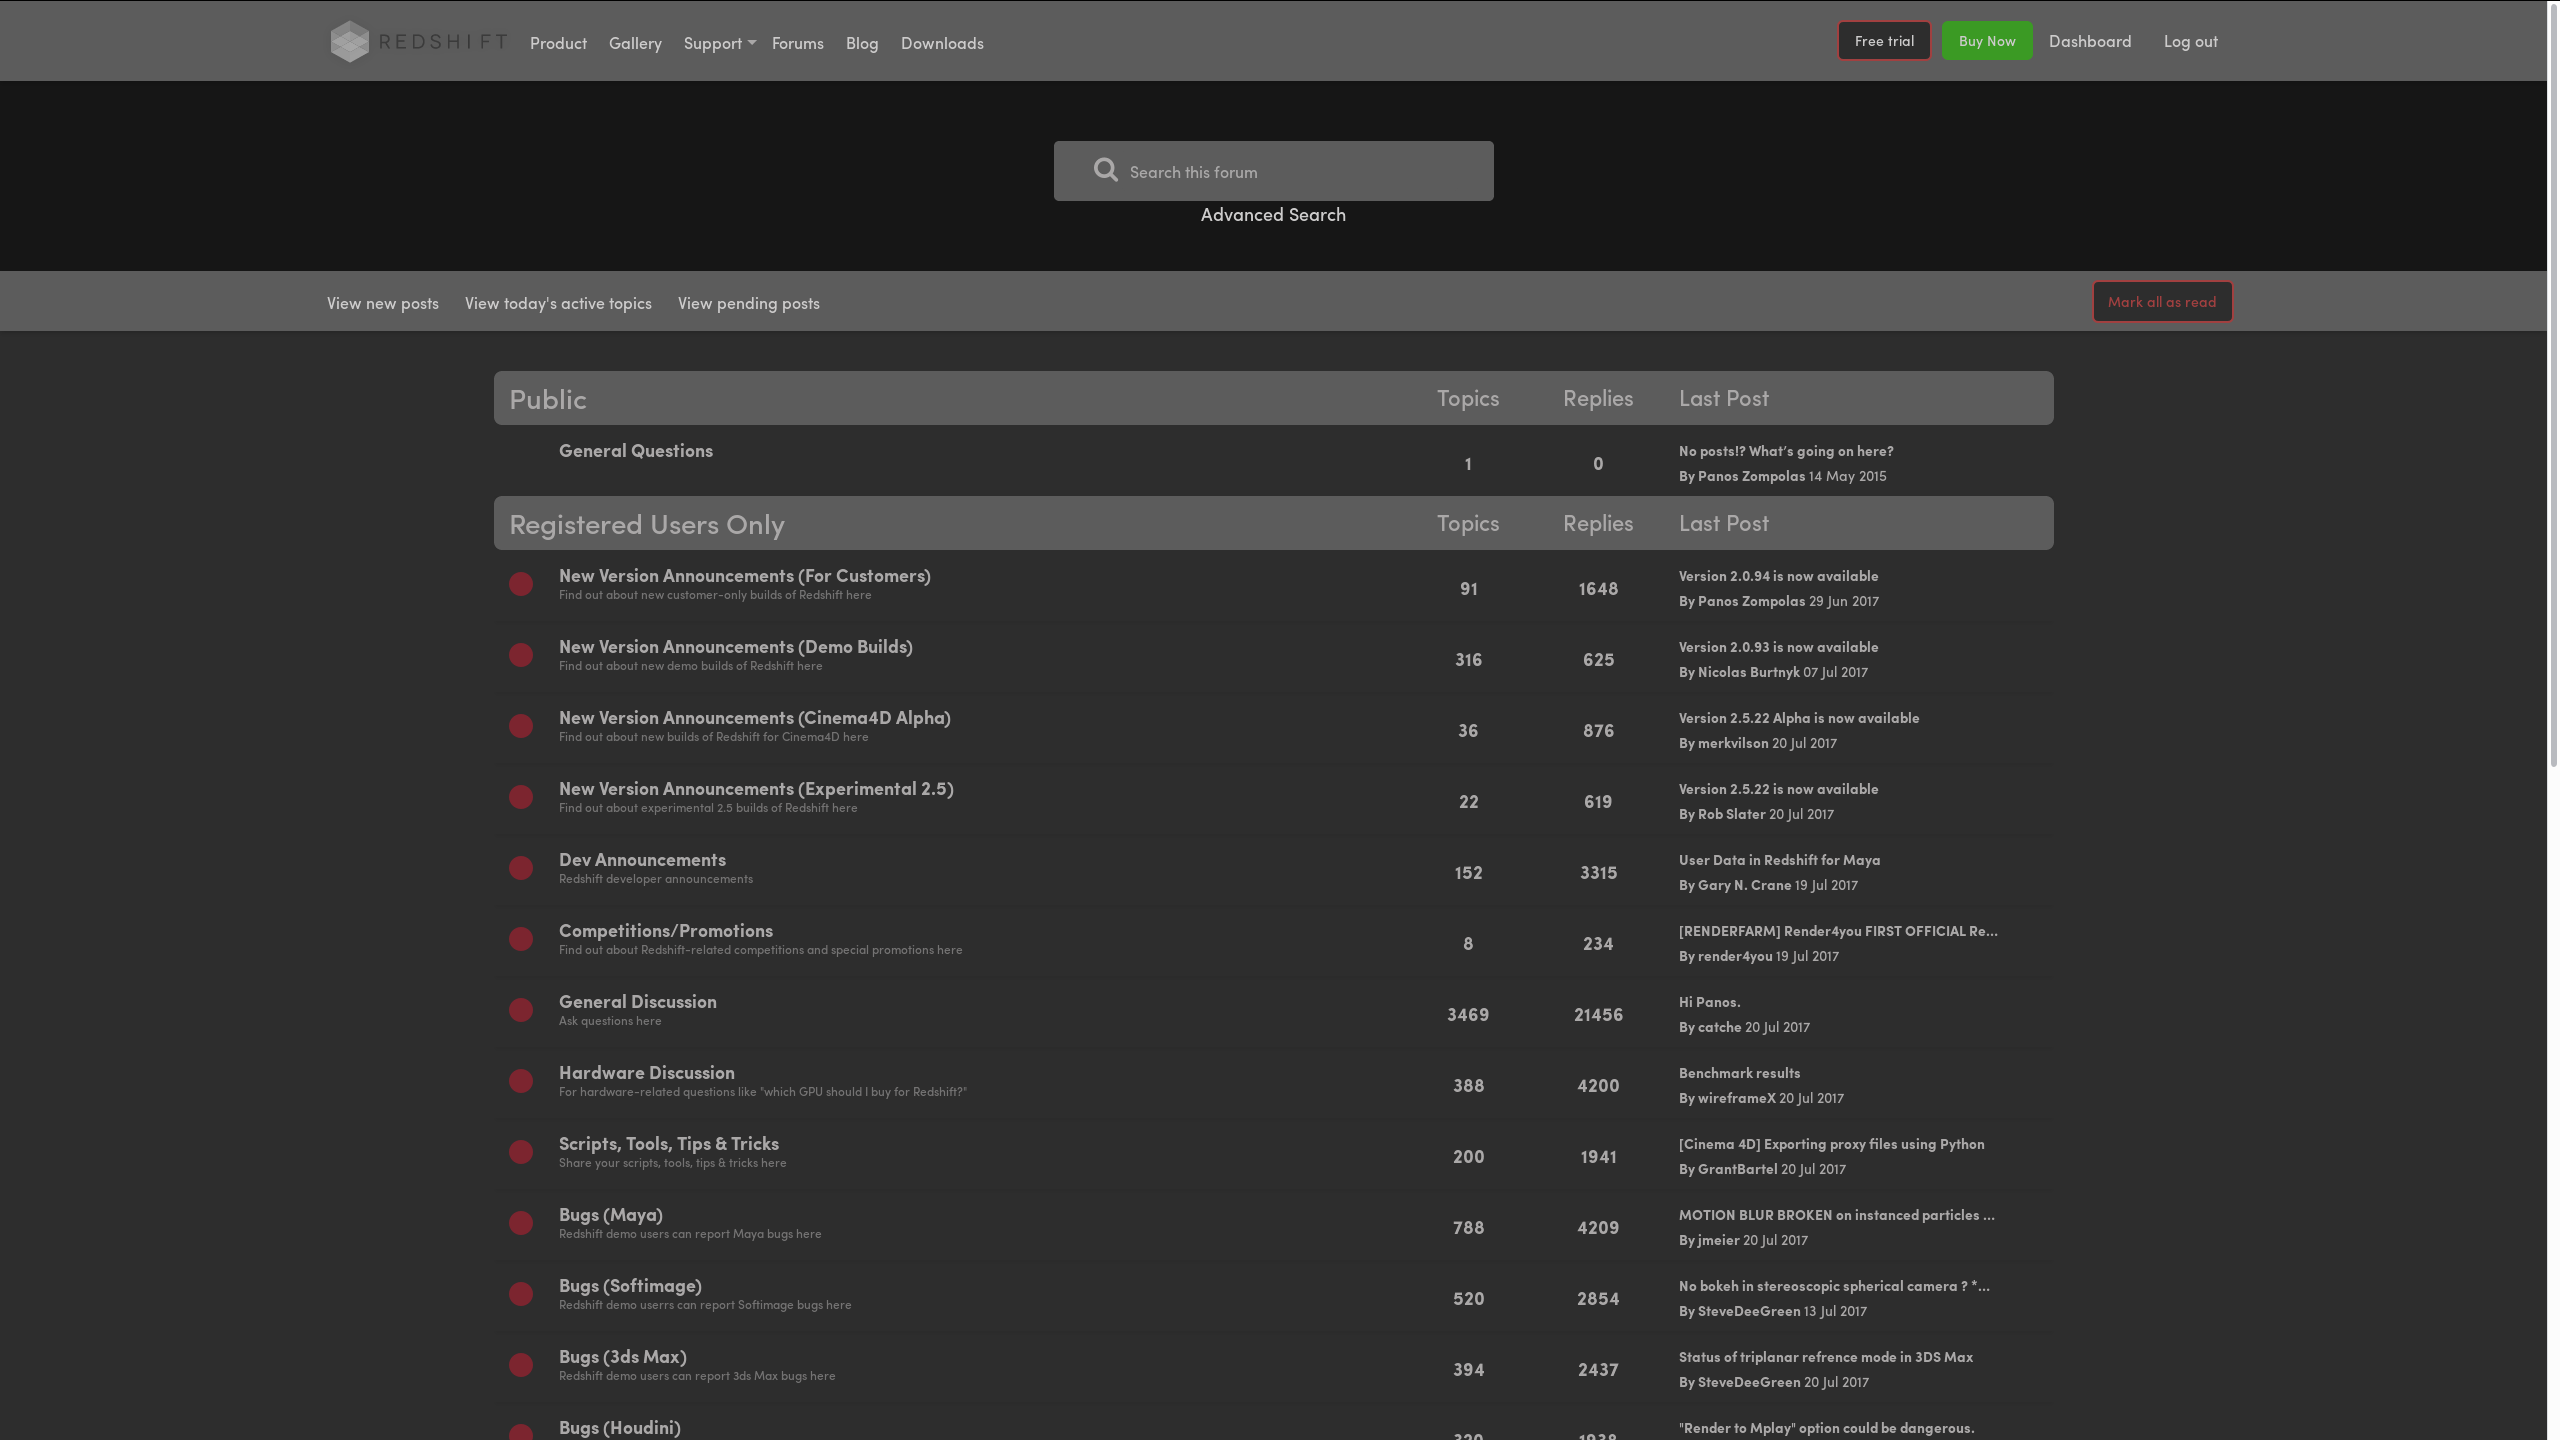The width and height of the screenshot is (2560, 1440).
Task: Open the Bugs (Houdini) forum
Action: 620,1428
